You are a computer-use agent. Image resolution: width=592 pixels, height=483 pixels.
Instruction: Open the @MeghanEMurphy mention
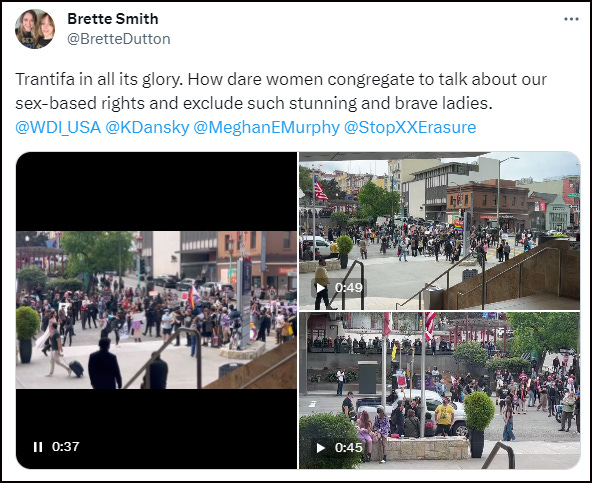coord(267,127)
